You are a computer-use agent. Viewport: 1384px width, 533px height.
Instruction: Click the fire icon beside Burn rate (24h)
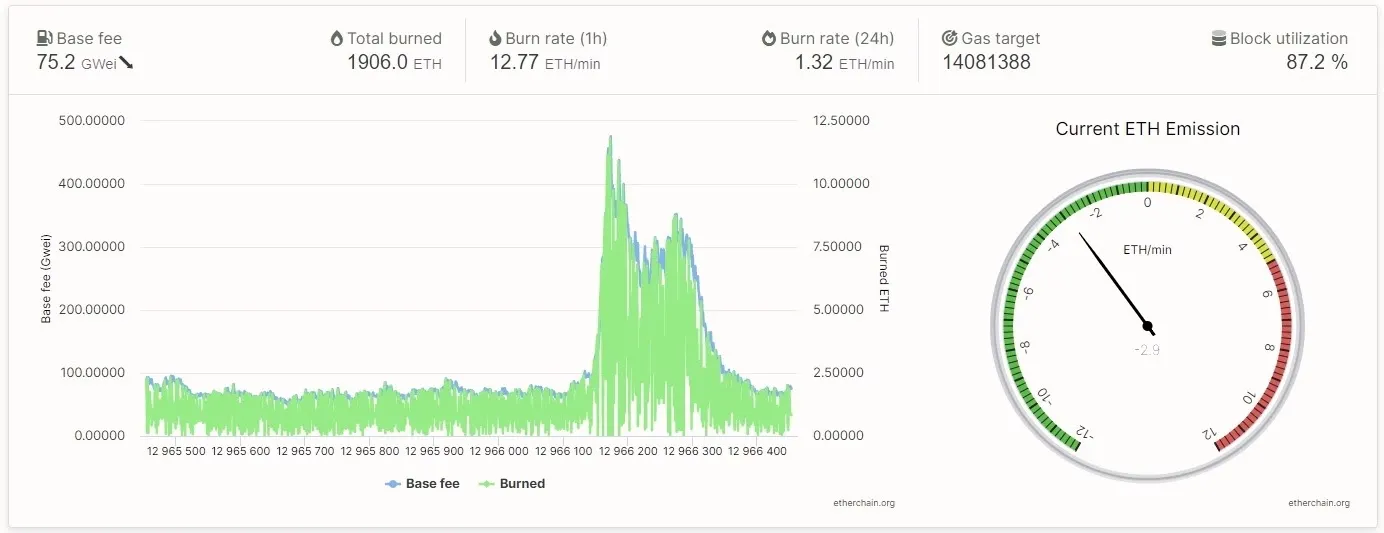coord(768,39)
